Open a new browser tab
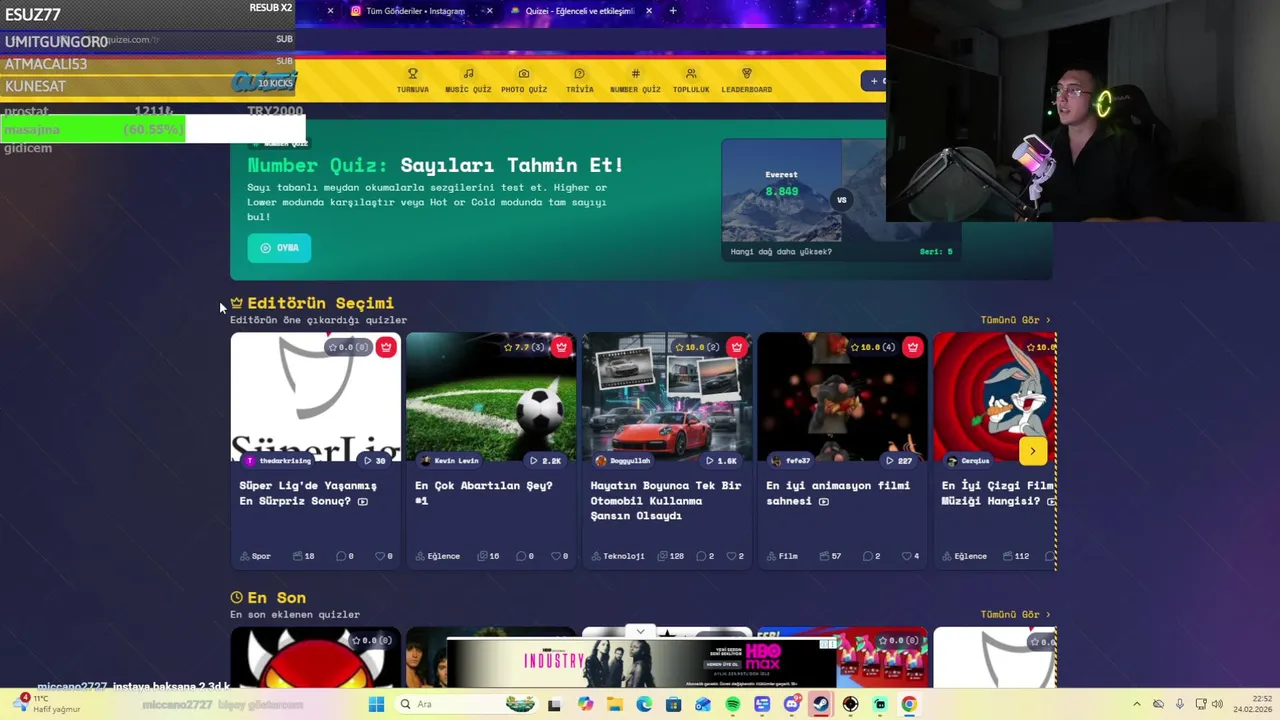 tap(673, 11)
